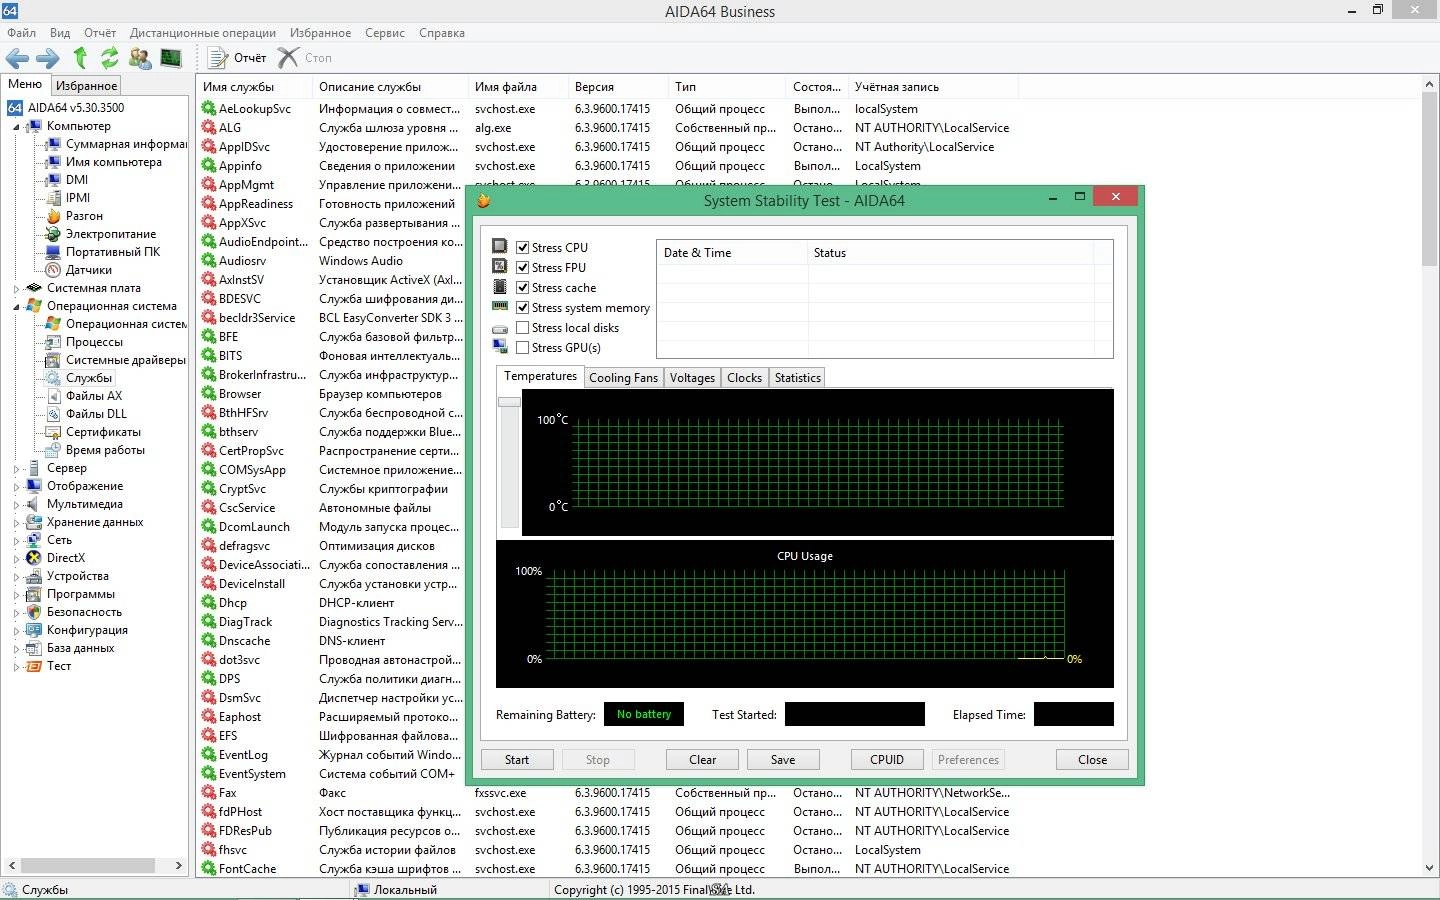Open the Дистанционные операции menu
The width and height of the screenshot is (1440, 900).
[x=203, y=33]
